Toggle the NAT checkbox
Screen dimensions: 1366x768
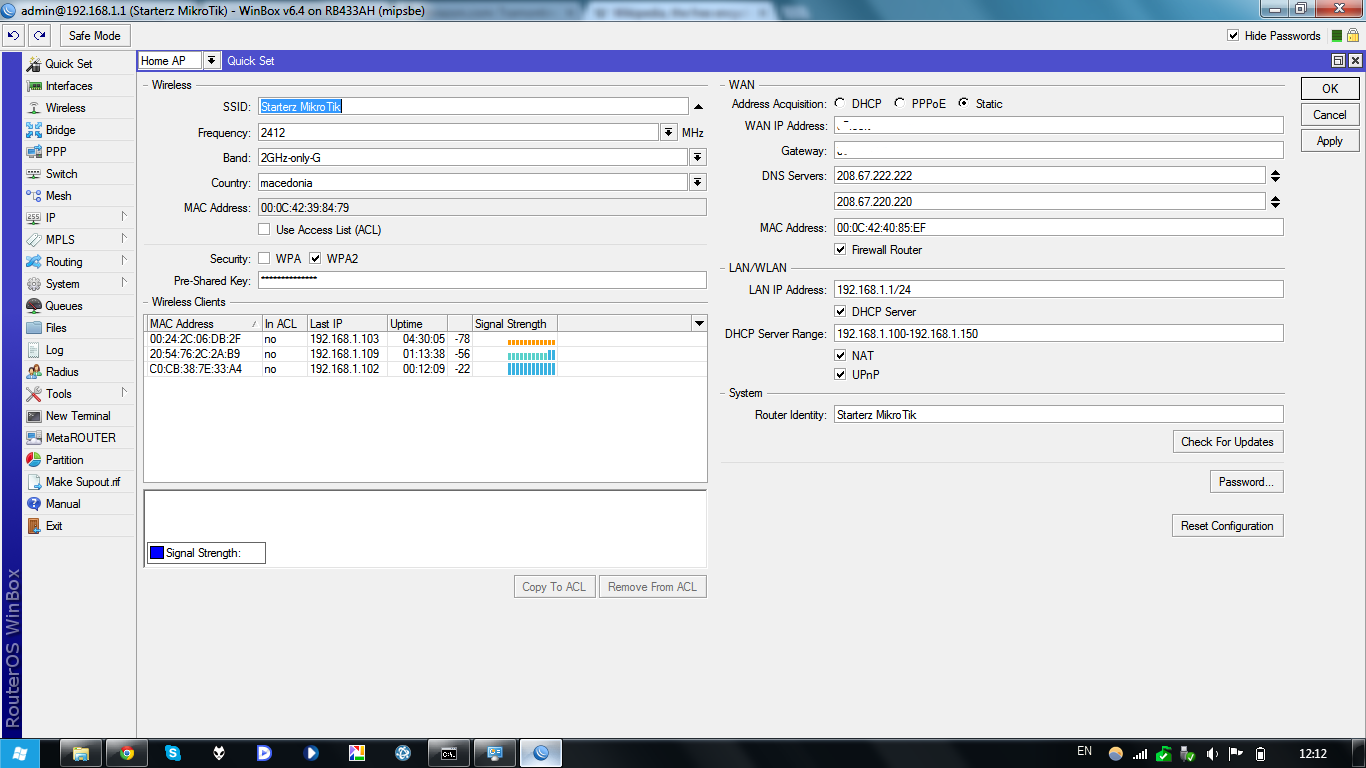pos(841,356)
